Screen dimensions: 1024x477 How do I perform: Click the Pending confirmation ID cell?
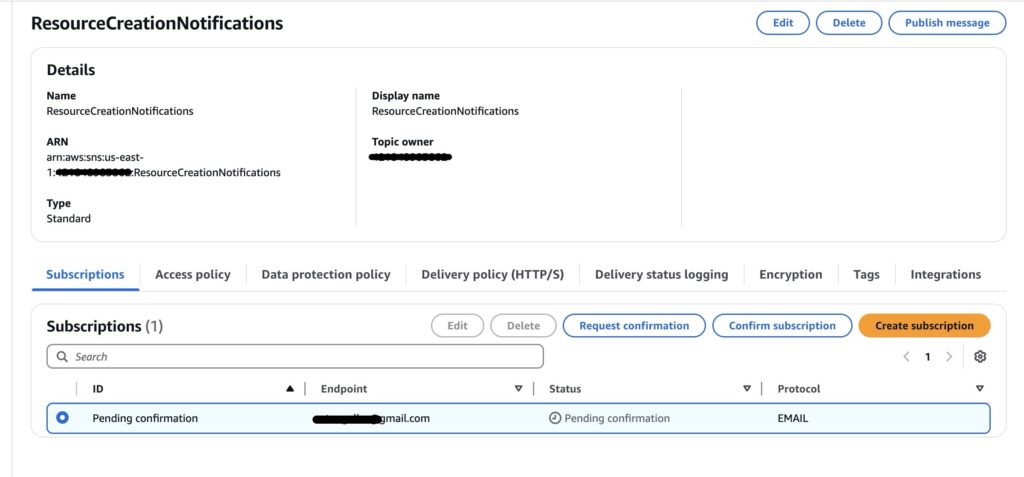145,418
